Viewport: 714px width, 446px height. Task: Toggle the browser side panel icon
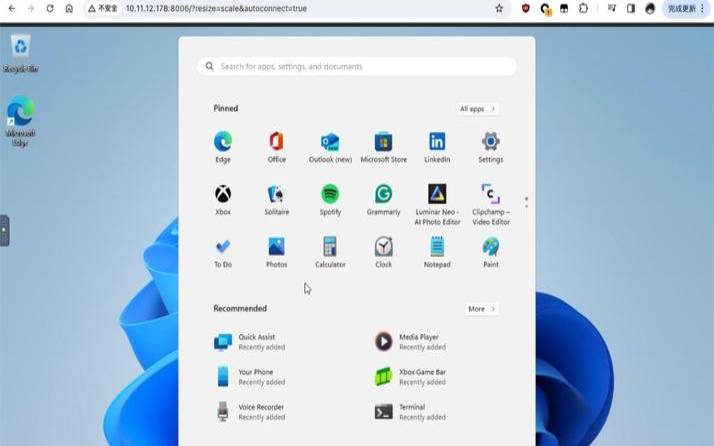coord(631,8)
